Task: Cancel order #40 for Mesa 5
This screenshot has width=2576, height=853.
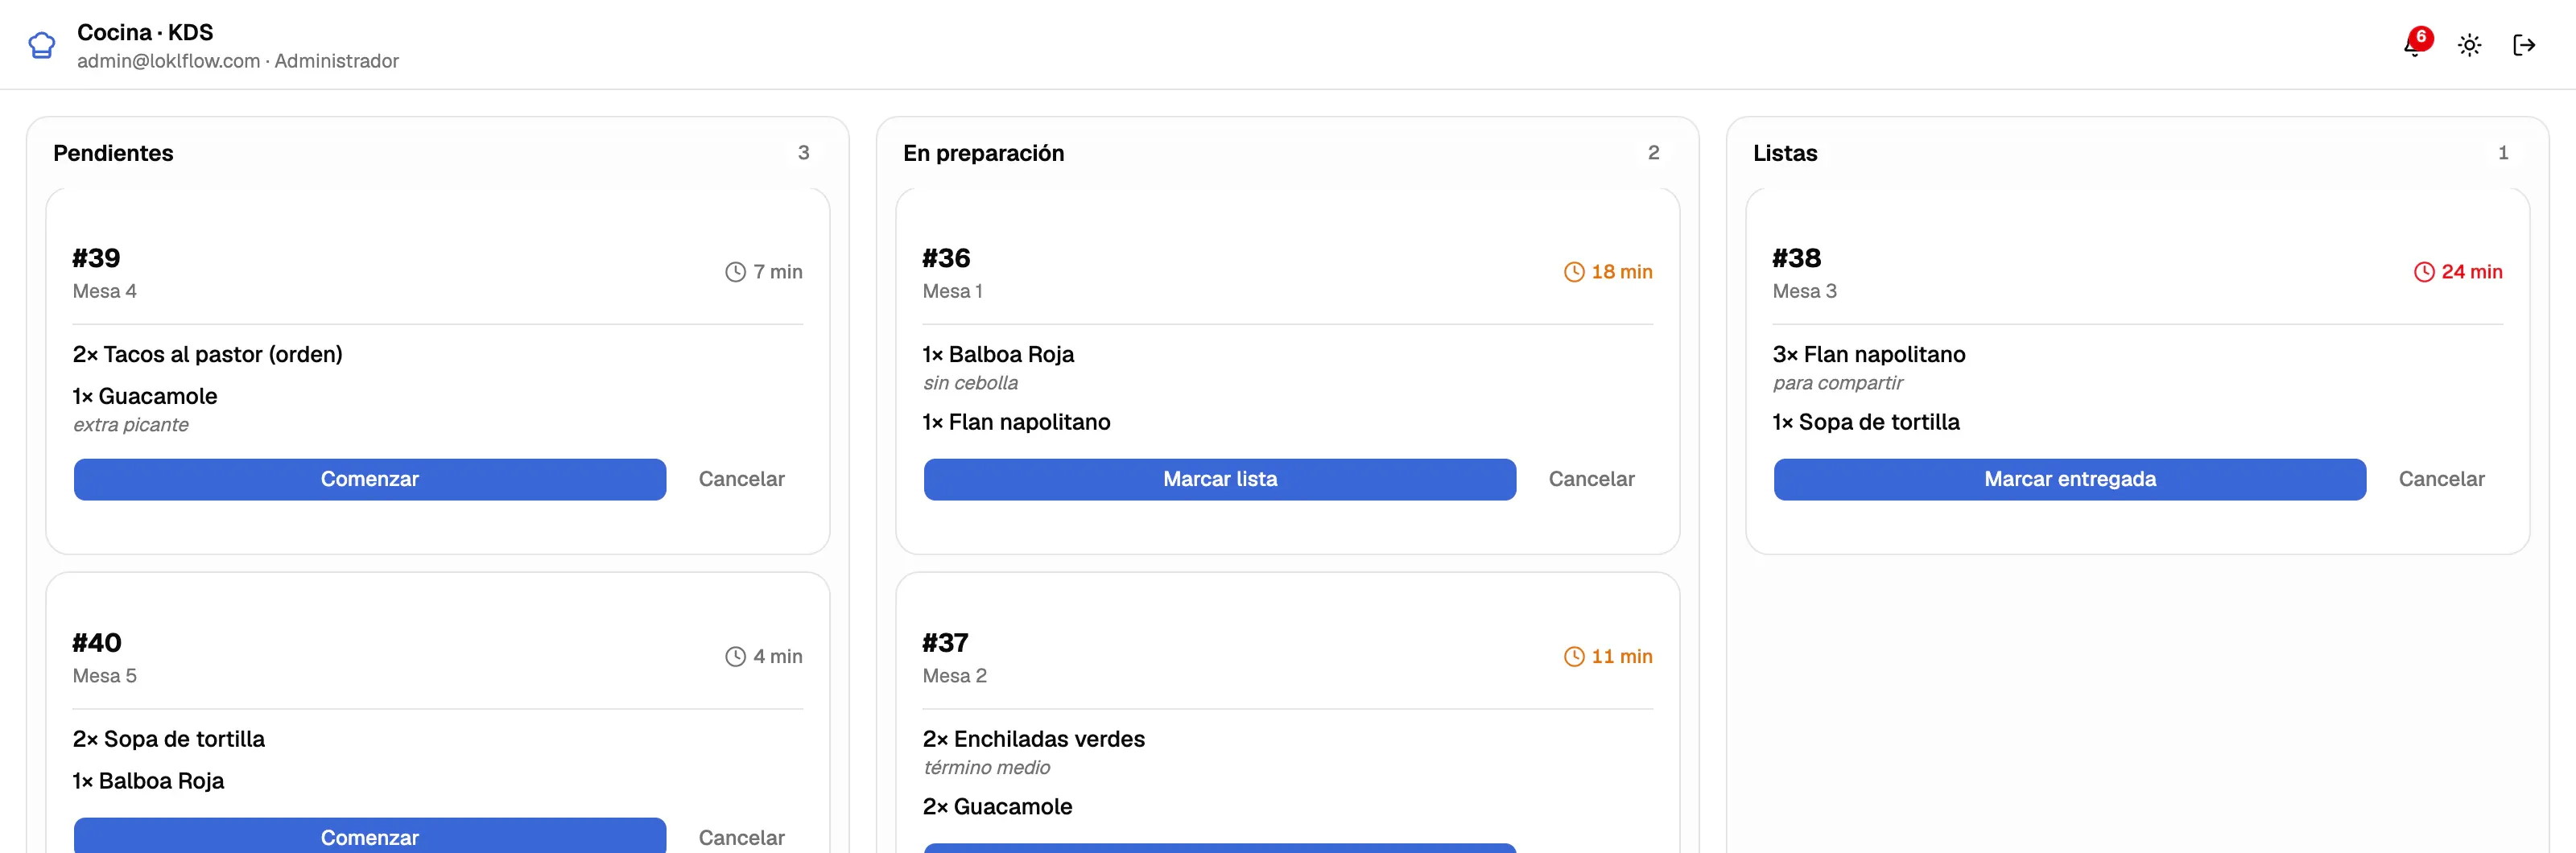Action: [x=742, y=837]
